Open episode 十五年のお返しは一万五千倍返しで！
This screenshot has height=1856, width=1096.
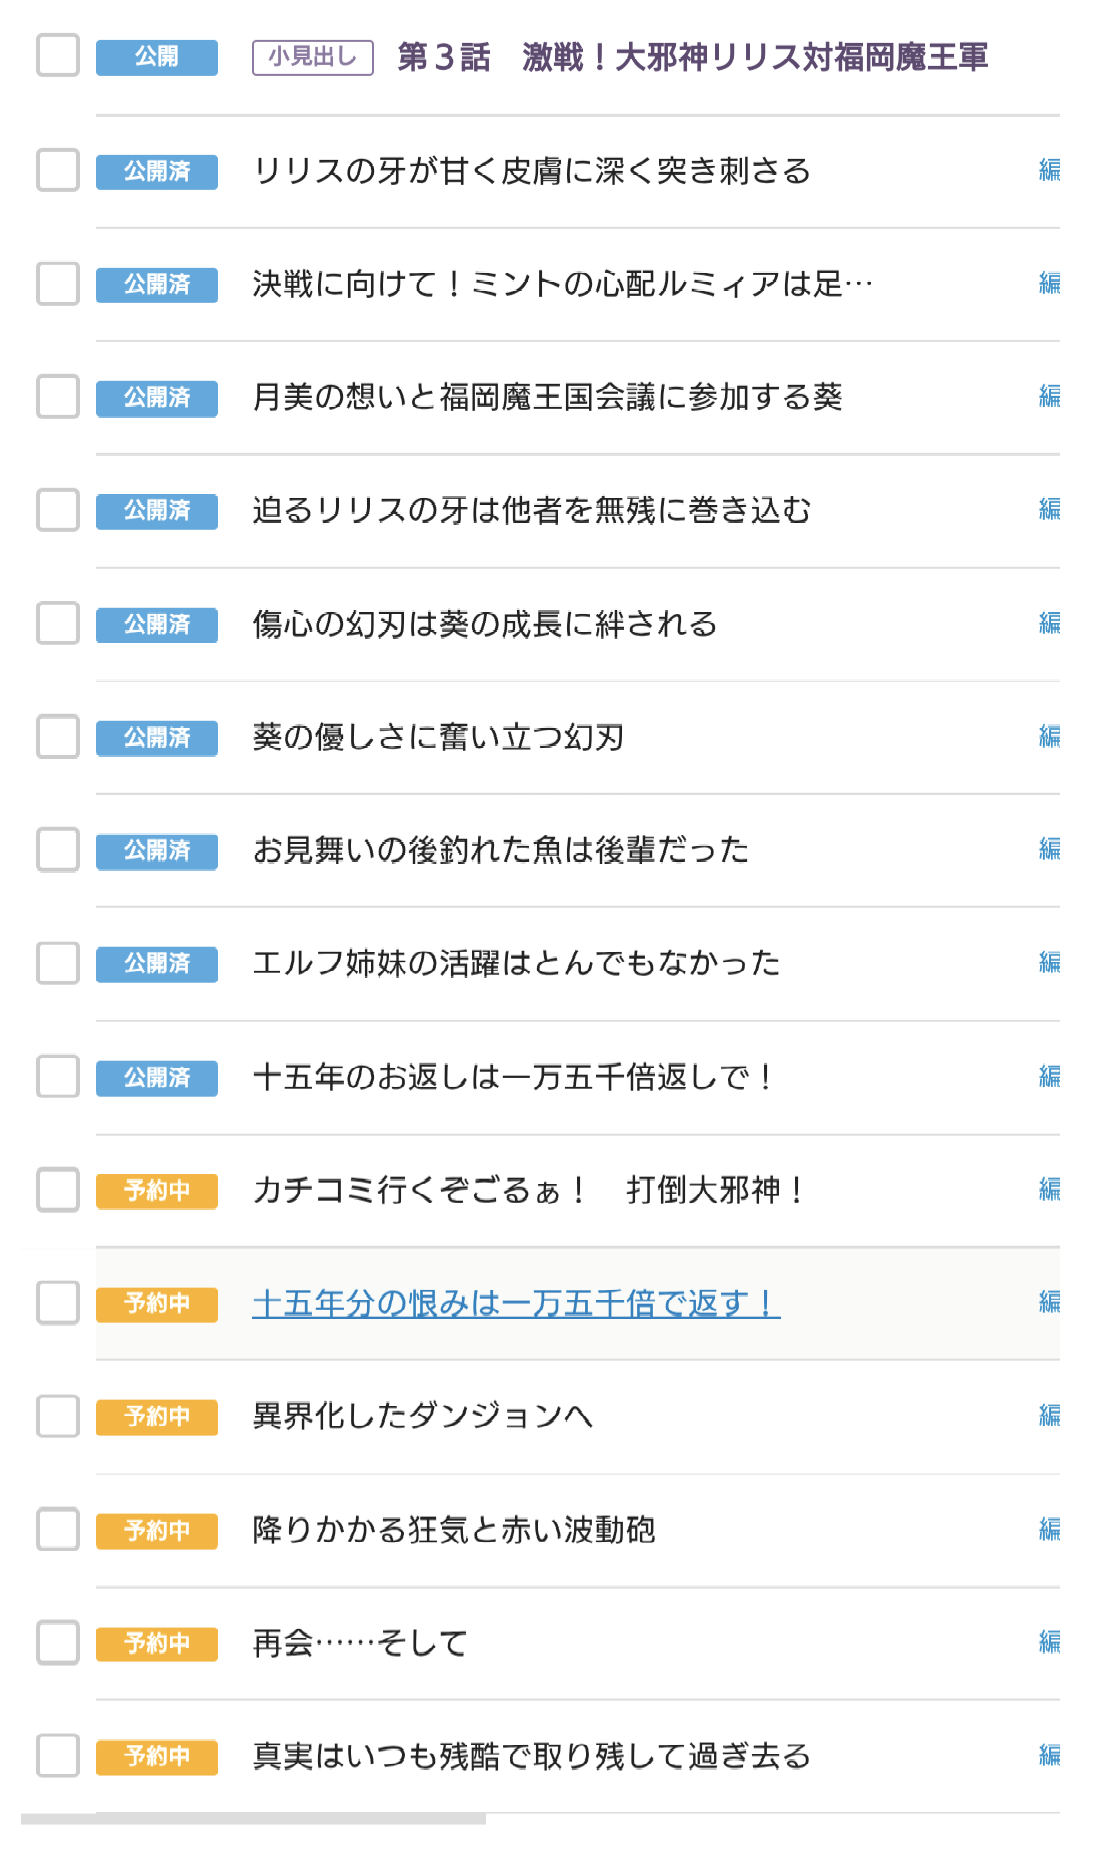click(512, 1077)
